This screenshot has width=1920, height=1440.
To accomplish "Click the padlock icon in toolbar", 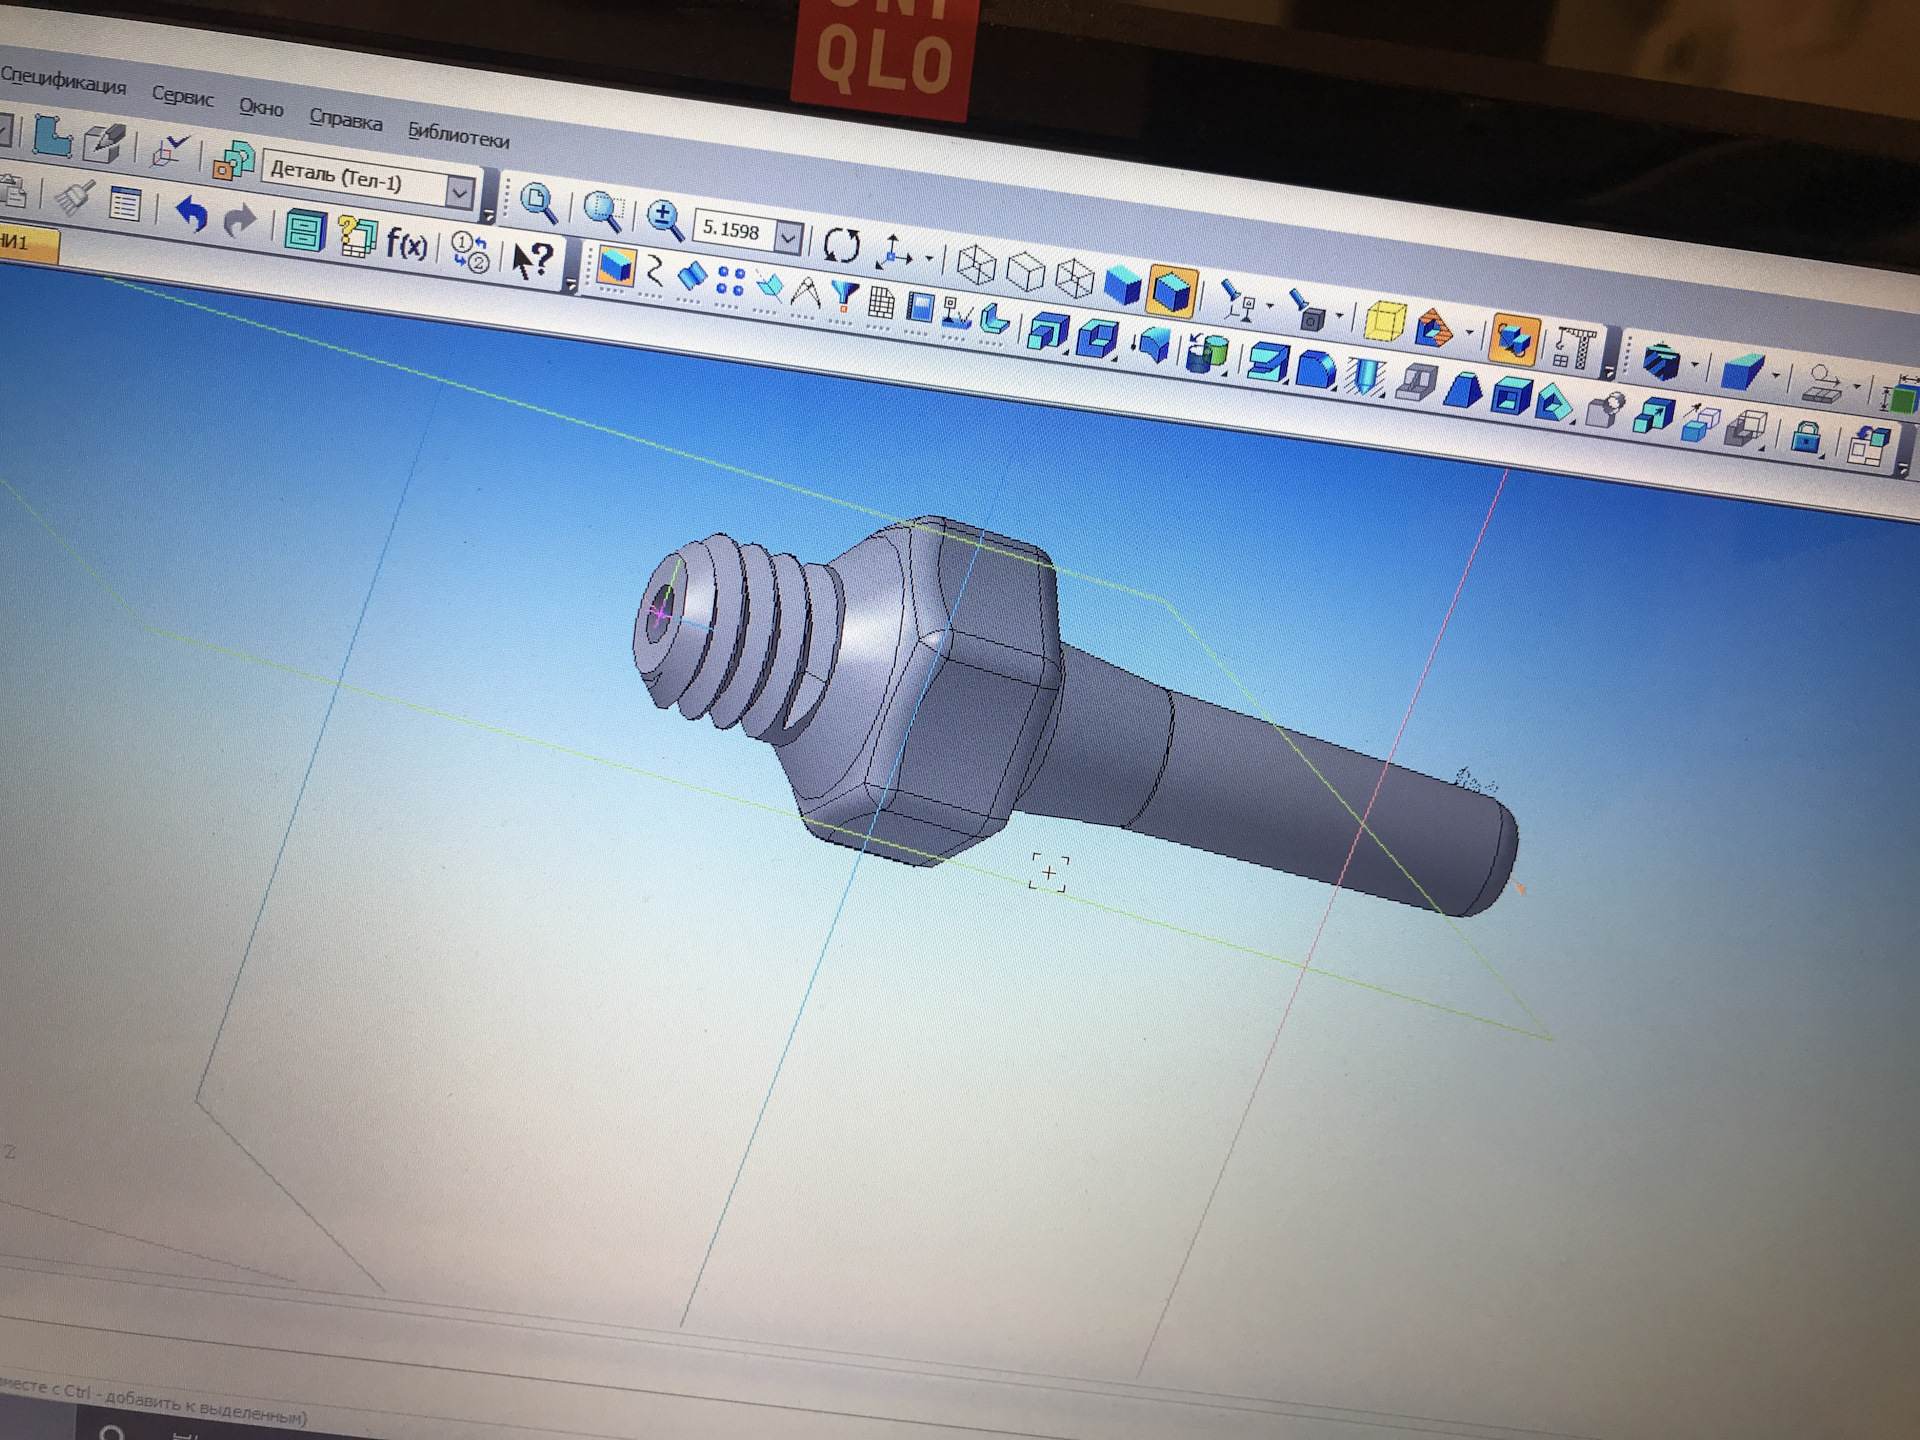I will coord(1805,437).
